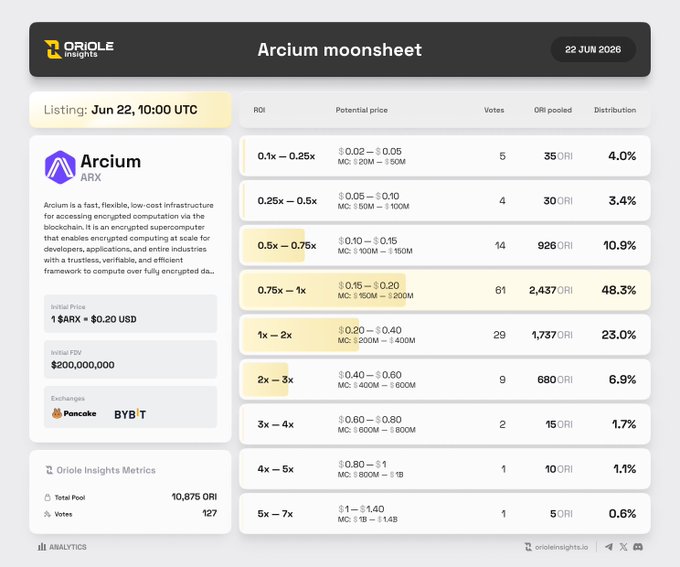680x567 pixels.
Task: Click the 6.9% distribution value
Action: (622, 380)
